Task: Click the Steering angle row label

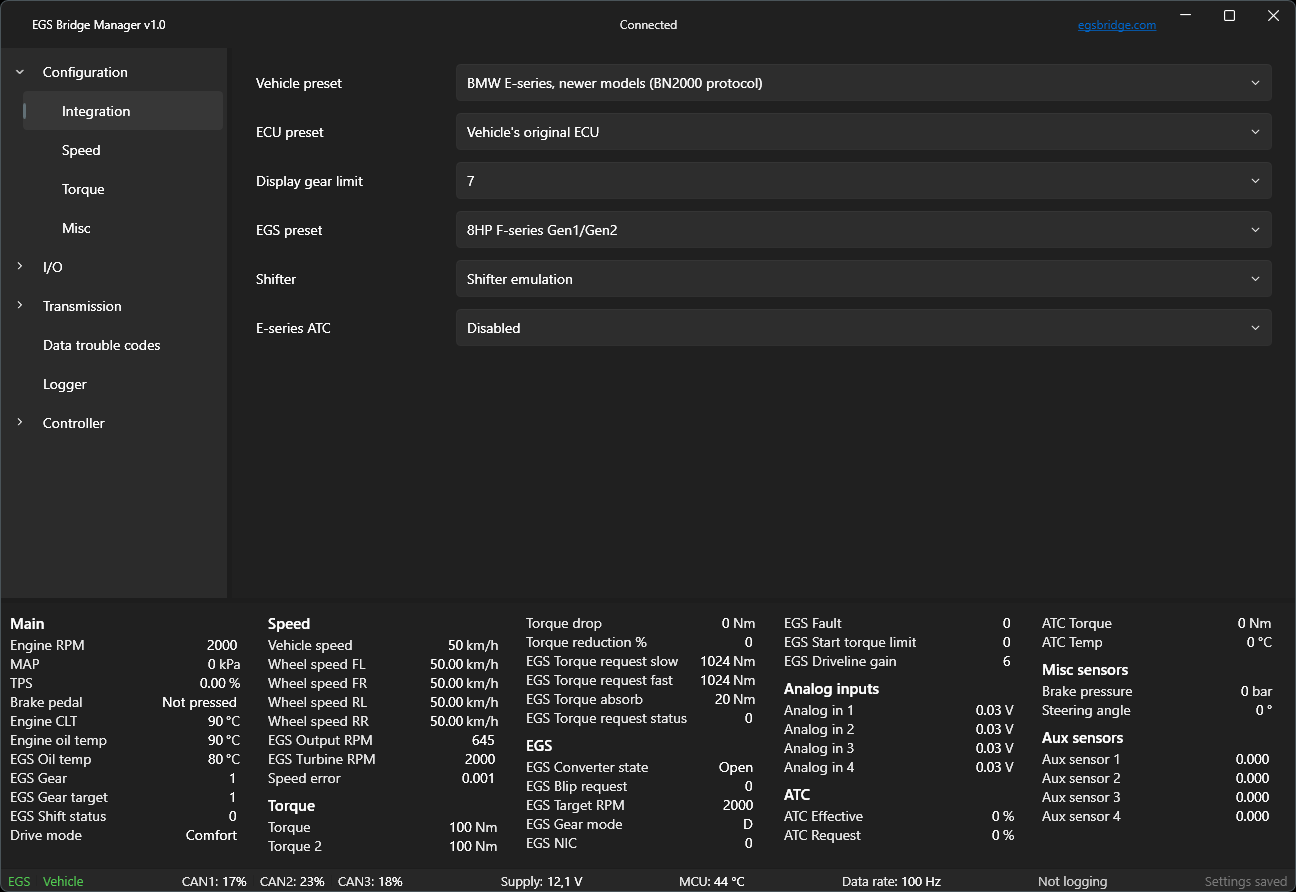Action: [1086, 710]
